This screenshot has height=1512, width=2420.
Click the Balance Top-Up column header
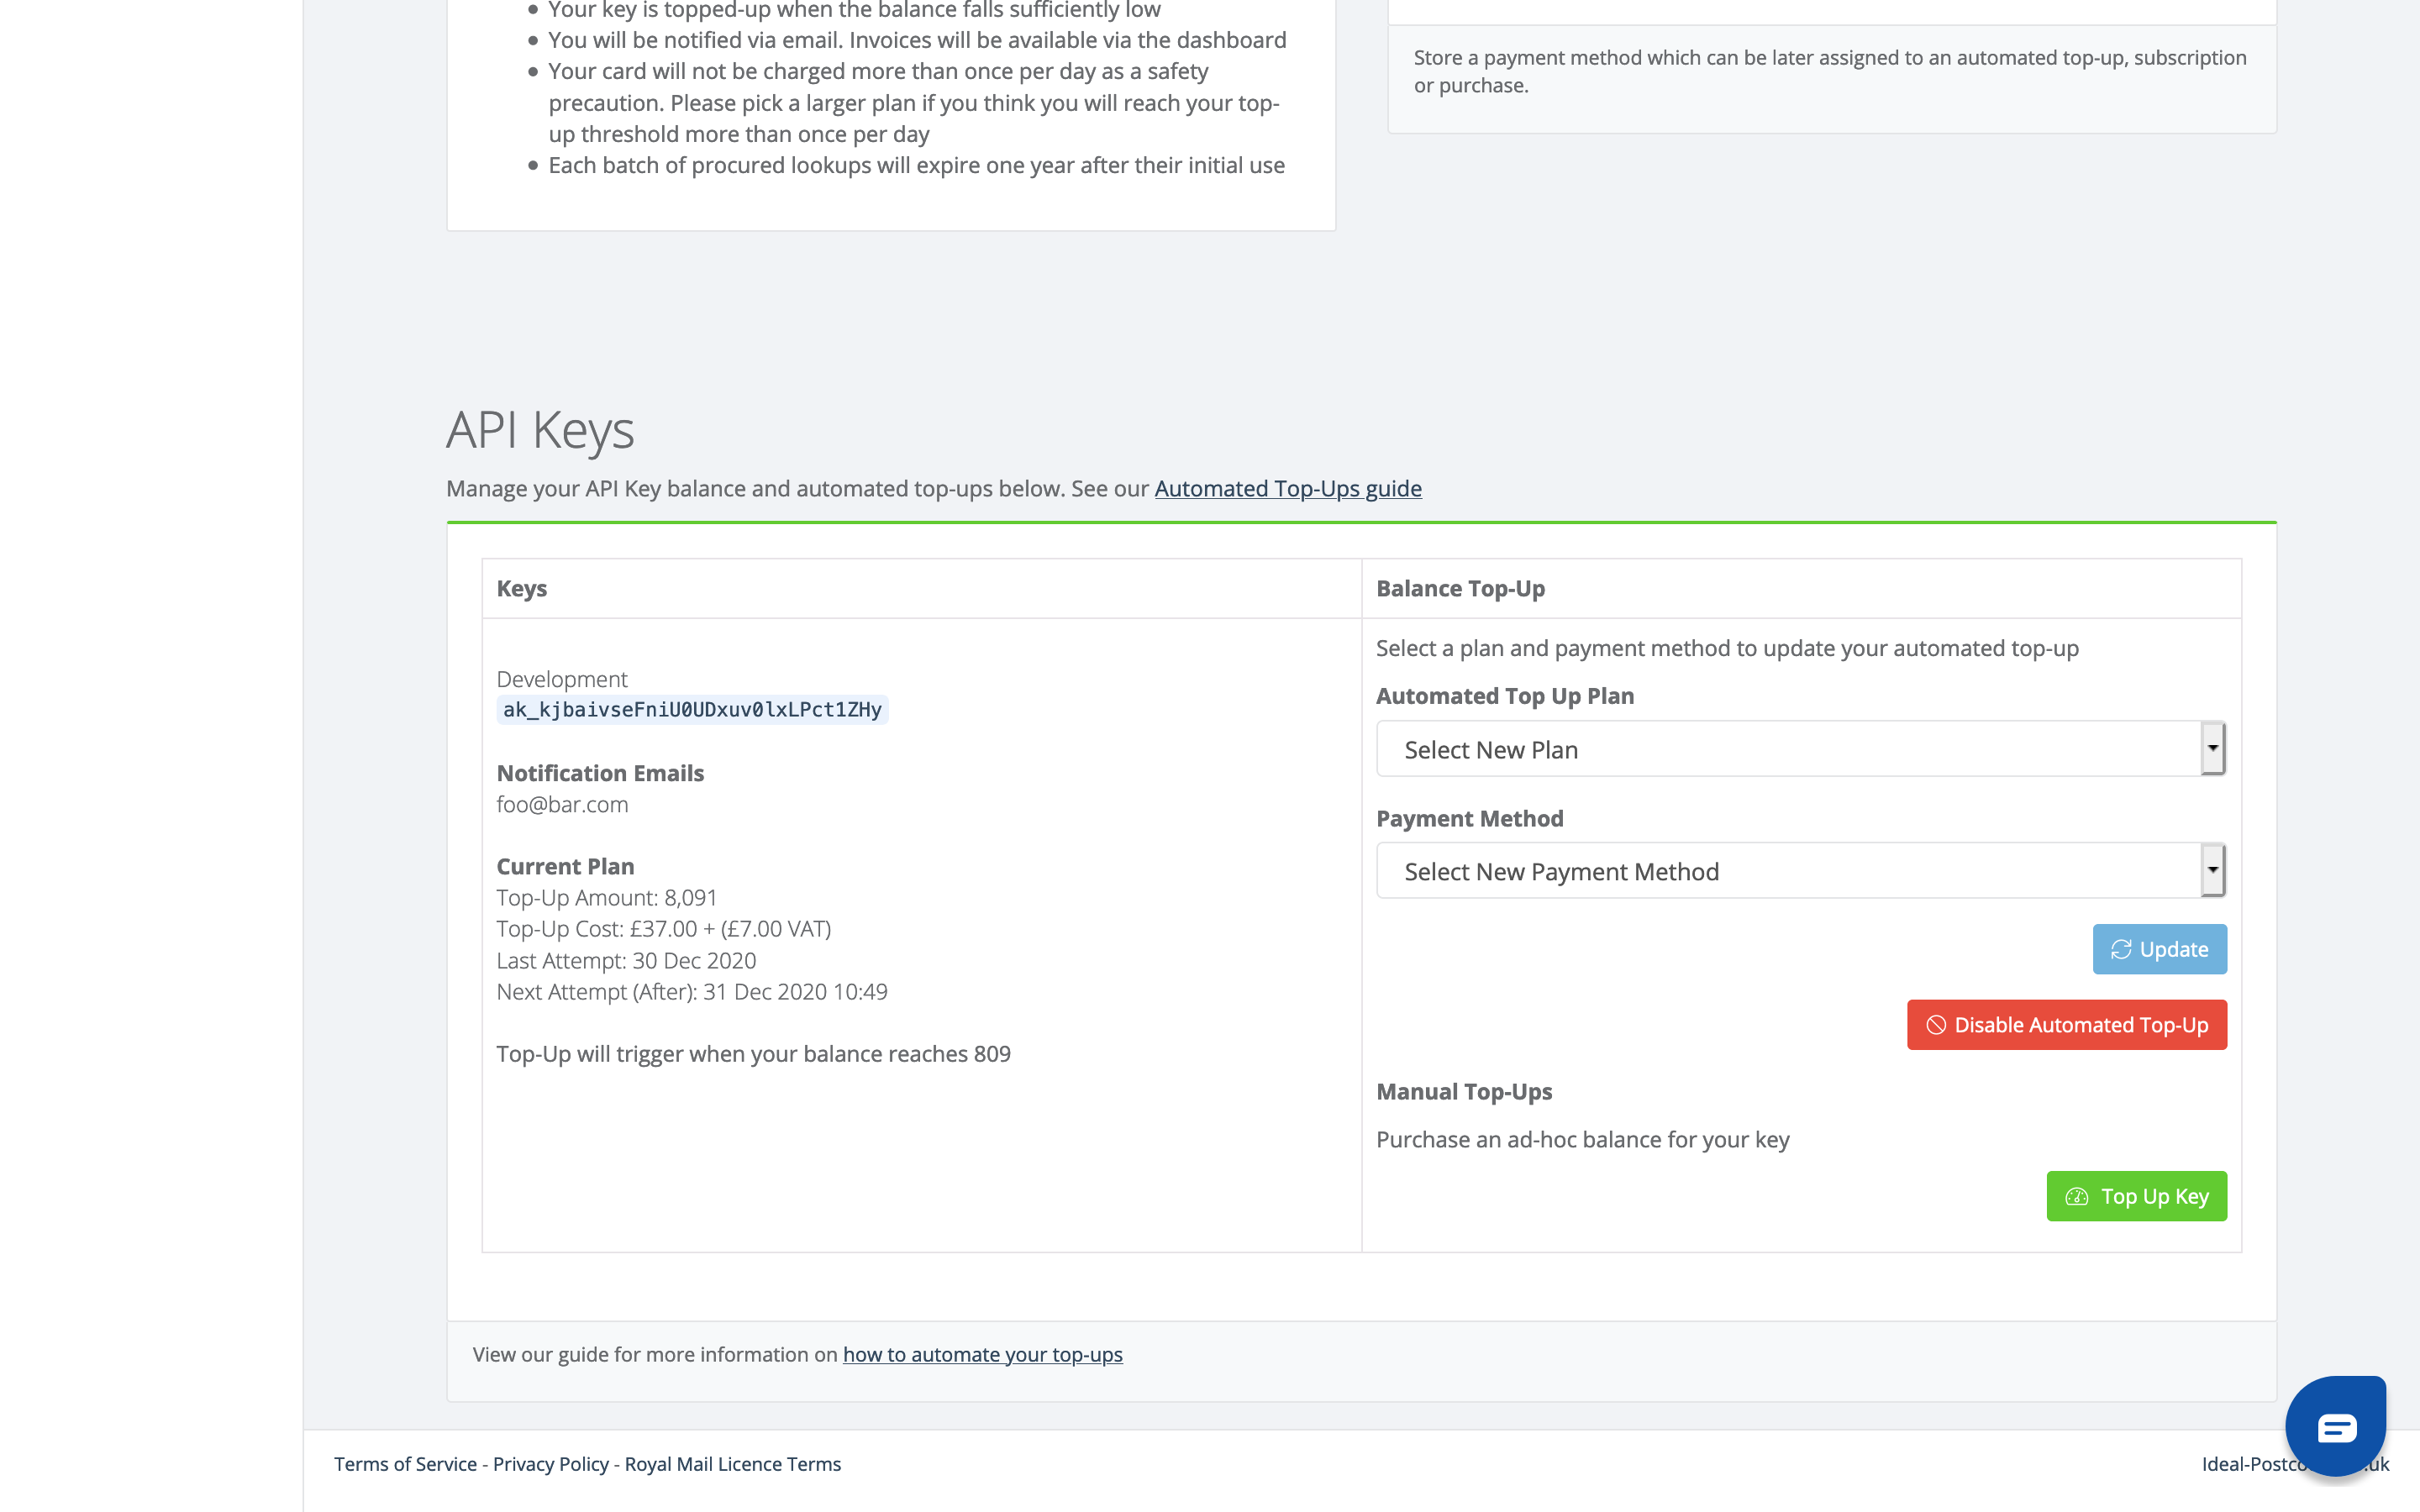coord(1460,589)
